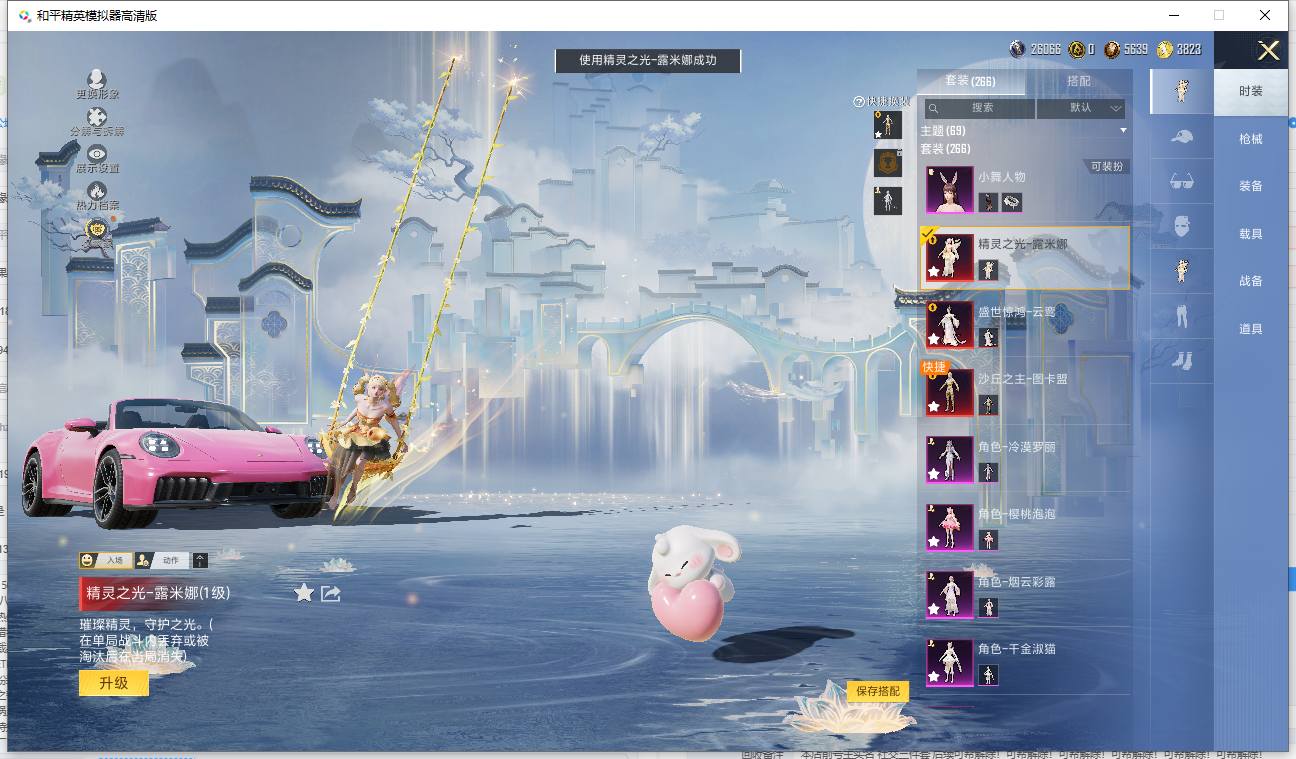The width and height of the screenshot is (1296, 759).
Task: Switch to the 套装(266) tab
Action: tap(970, 81)
